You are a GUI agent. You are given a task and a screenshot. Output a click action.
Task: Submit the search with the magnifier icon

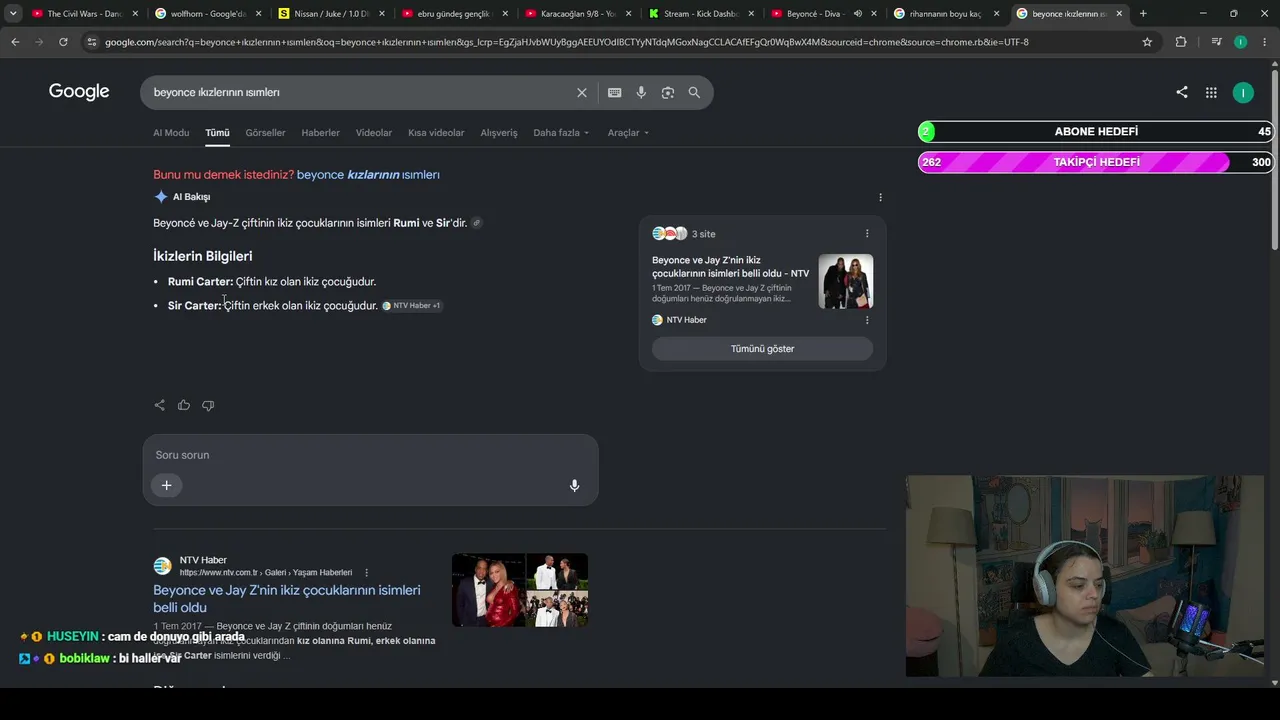click(694, 92)
